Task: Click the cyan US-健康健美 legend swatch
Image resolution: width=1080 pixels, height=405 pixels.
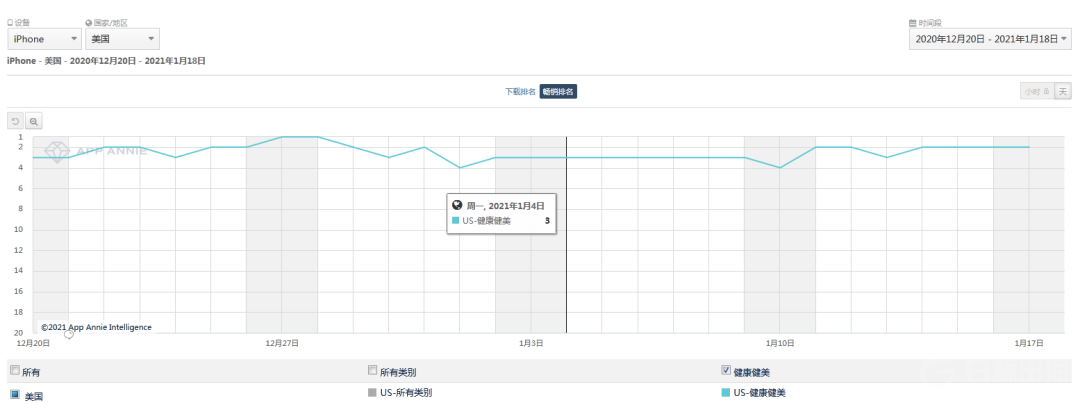Action: point(725,393)
